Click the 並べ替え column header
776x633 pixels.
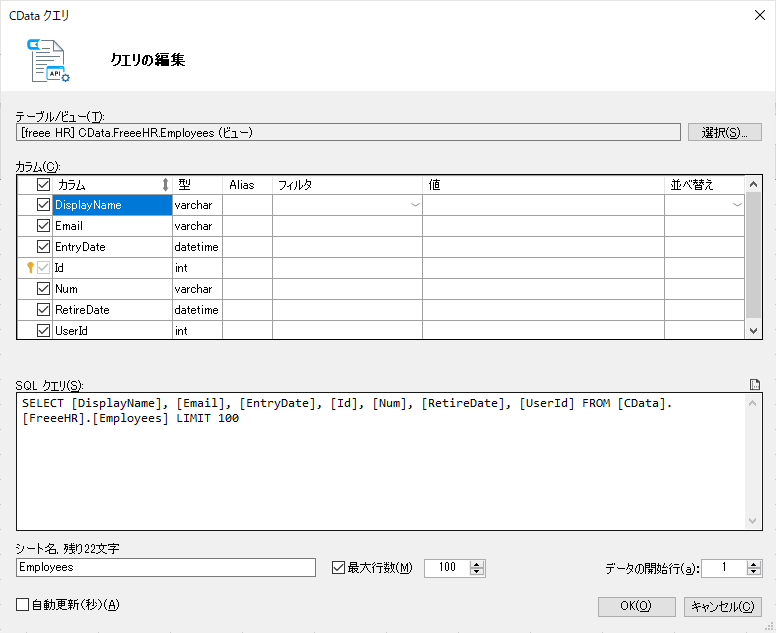coord(704,185)
